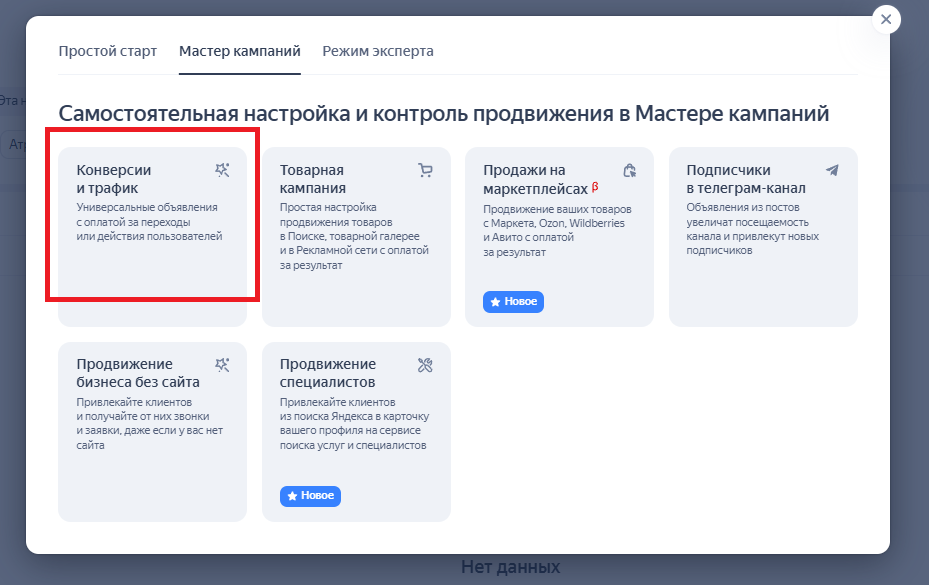The width and height of the screenshot is (929, 585).
Task: Open the Режим эксперта tab
Action: coord(377,51)
